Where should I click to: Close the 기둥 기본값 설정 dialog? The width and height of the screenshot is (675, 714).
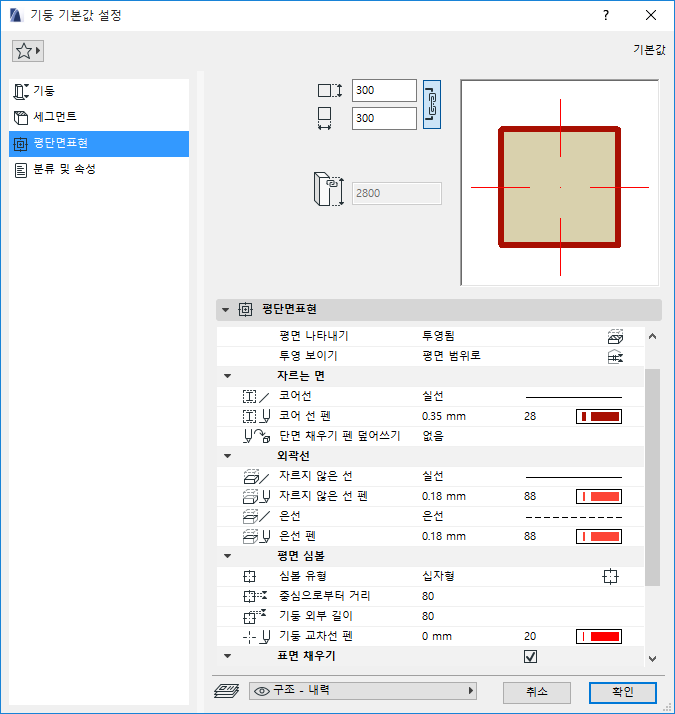(x=651, y=15)
